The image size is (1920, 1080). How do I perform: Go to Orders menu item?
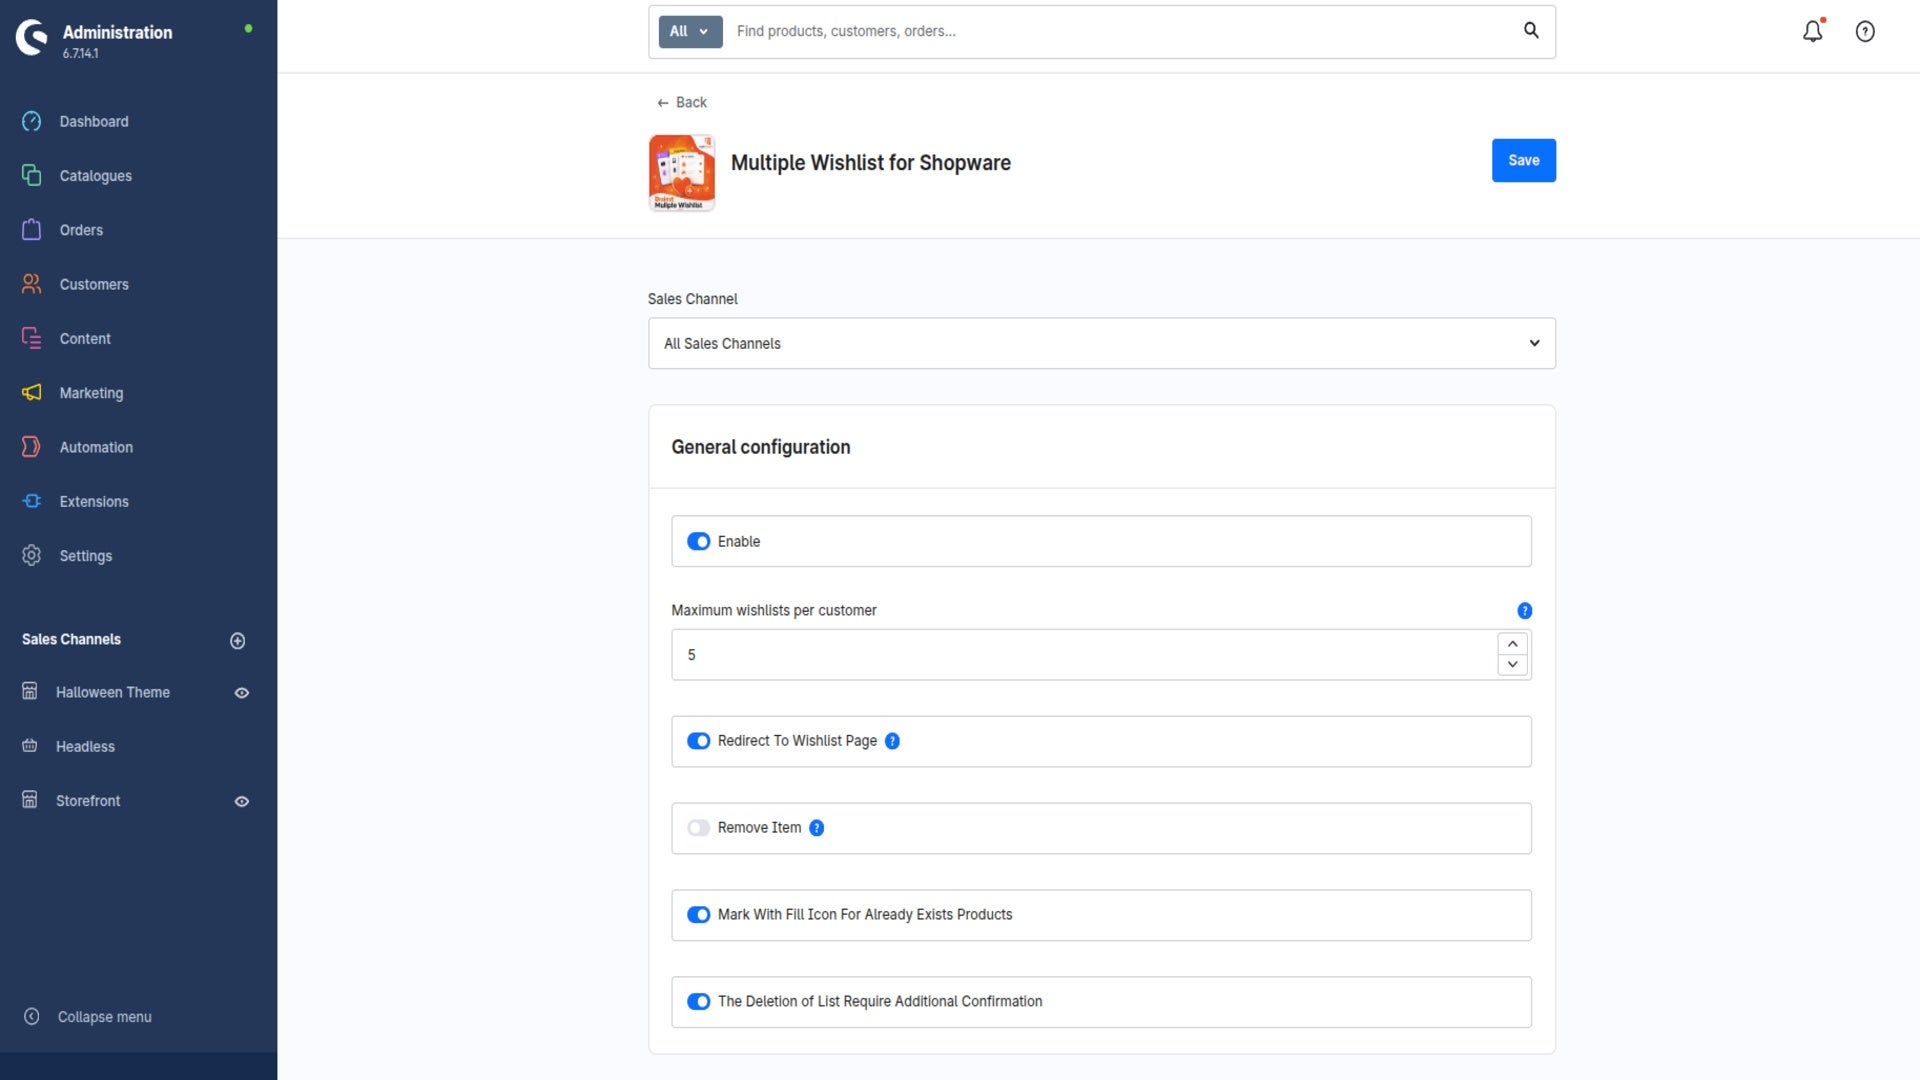pyautogui.click(x=81, y=230)
